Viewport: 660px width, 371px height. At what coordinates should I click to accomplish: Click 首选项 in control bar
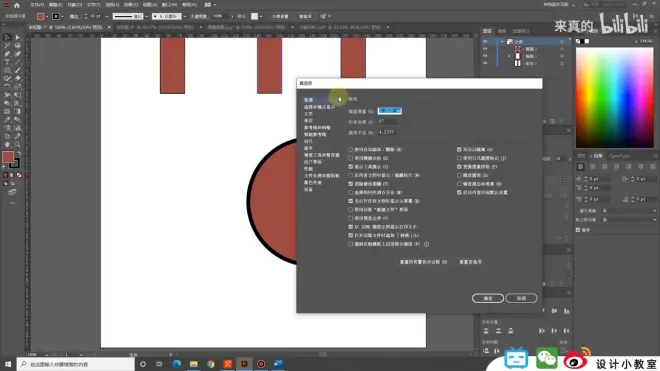coord(305,16)
